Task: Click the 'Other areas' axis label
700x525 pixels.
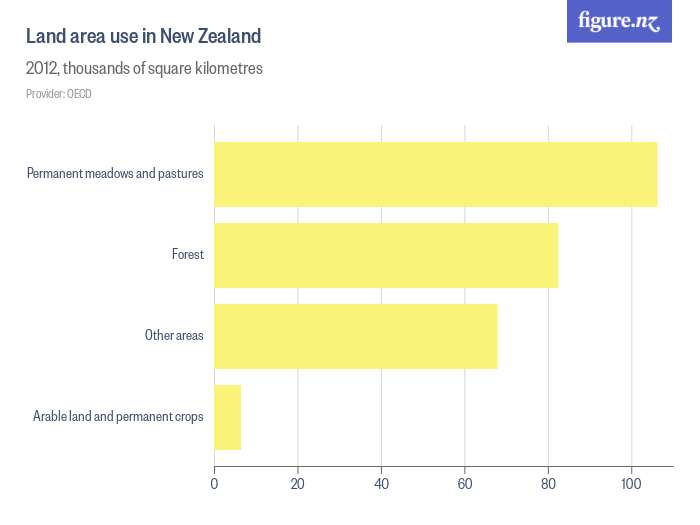Action: [174, 336]
